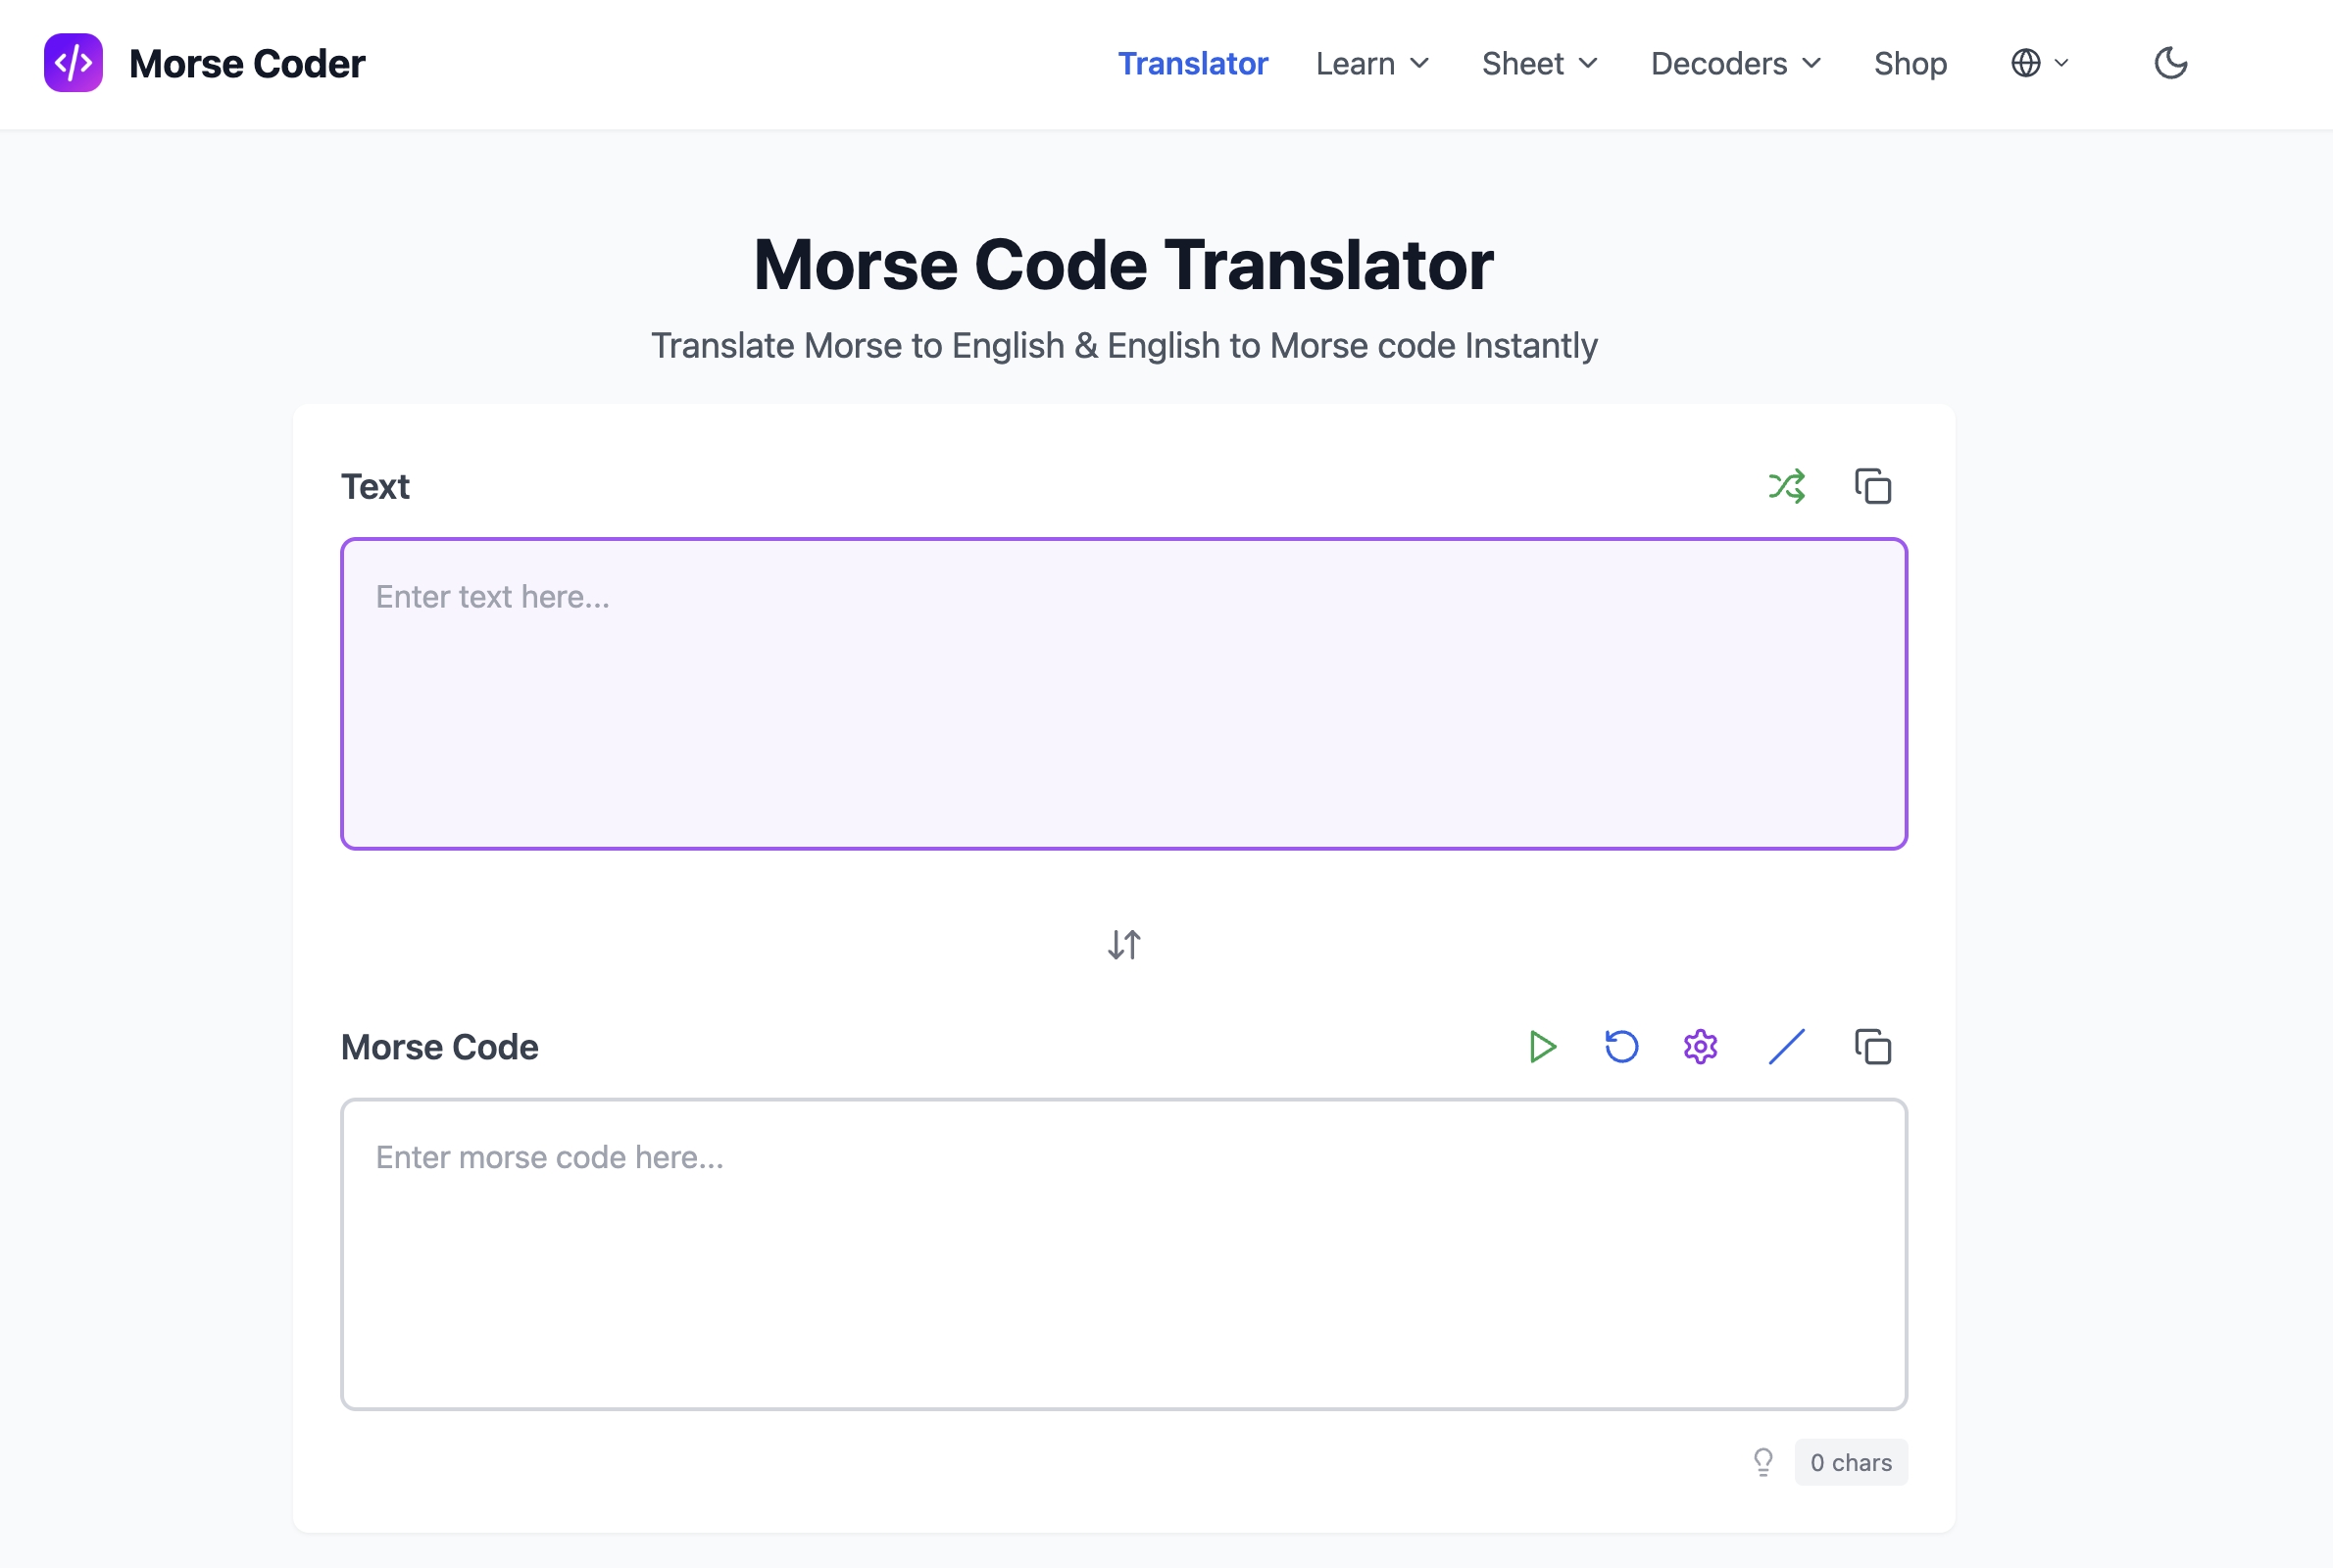Screen dimensions: 2333x1568
Task: Click the Translate Morse to English subtitle
Action: [x=1124, y=345]
